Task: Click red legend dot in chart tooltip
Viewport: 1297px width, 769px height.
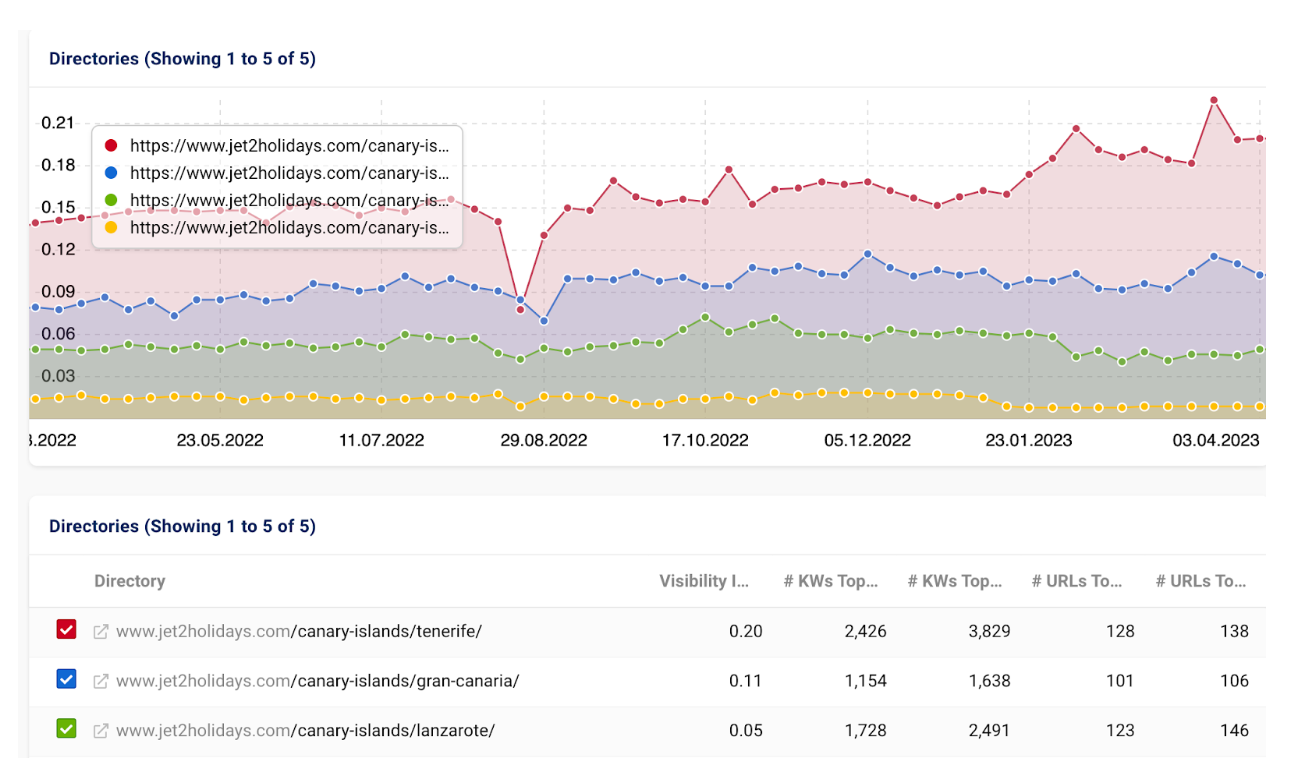Action: (x=111, y=145)
